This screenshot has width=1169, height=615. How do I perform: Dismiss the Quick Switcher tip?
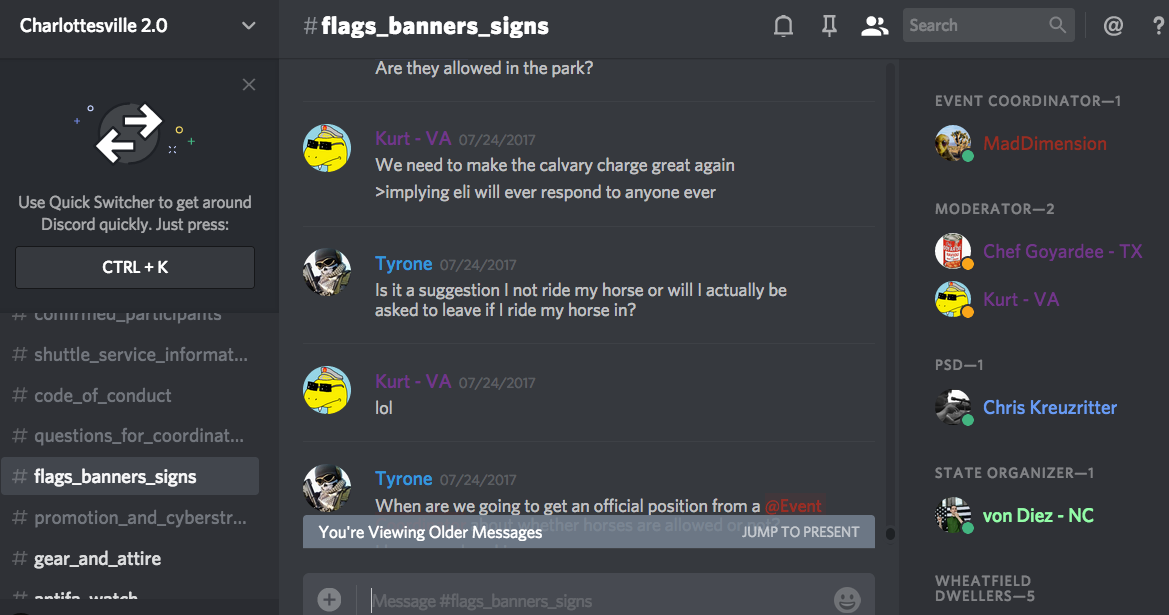click(x=249, y=85)
